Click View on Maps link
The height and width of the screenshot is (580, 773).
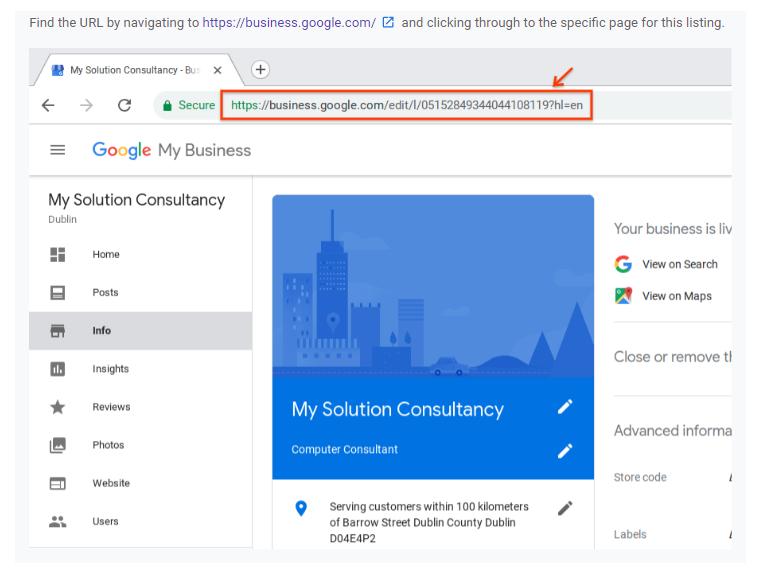(677, 296)
